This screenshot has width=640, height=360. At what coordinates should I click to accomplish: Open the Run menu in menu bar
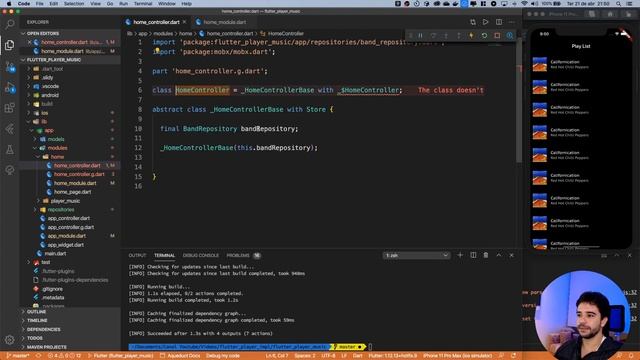coord(123,4)
